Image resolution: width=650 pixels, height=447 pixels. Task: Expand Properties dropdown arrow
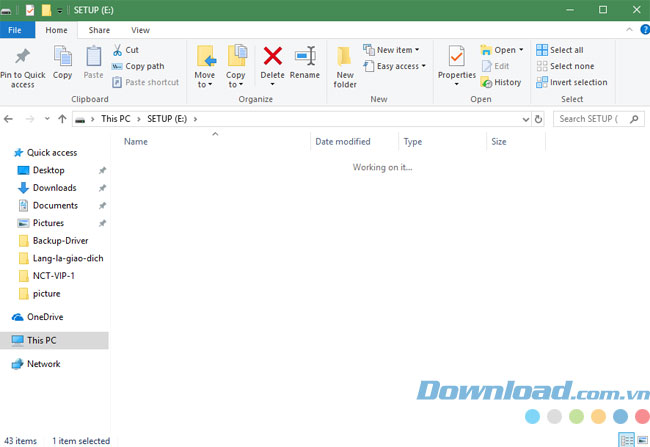pyautogui.click(x=456, y=84)
